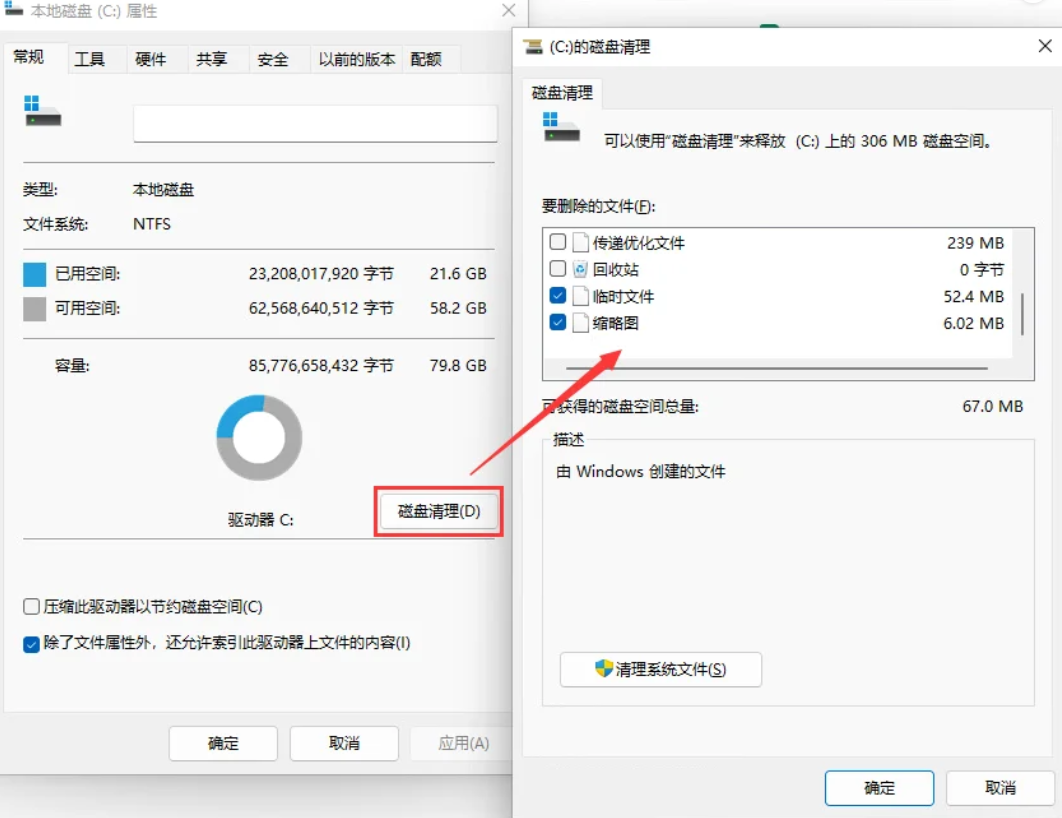Click the file list vertical scrollbar

click(1021, 314)
